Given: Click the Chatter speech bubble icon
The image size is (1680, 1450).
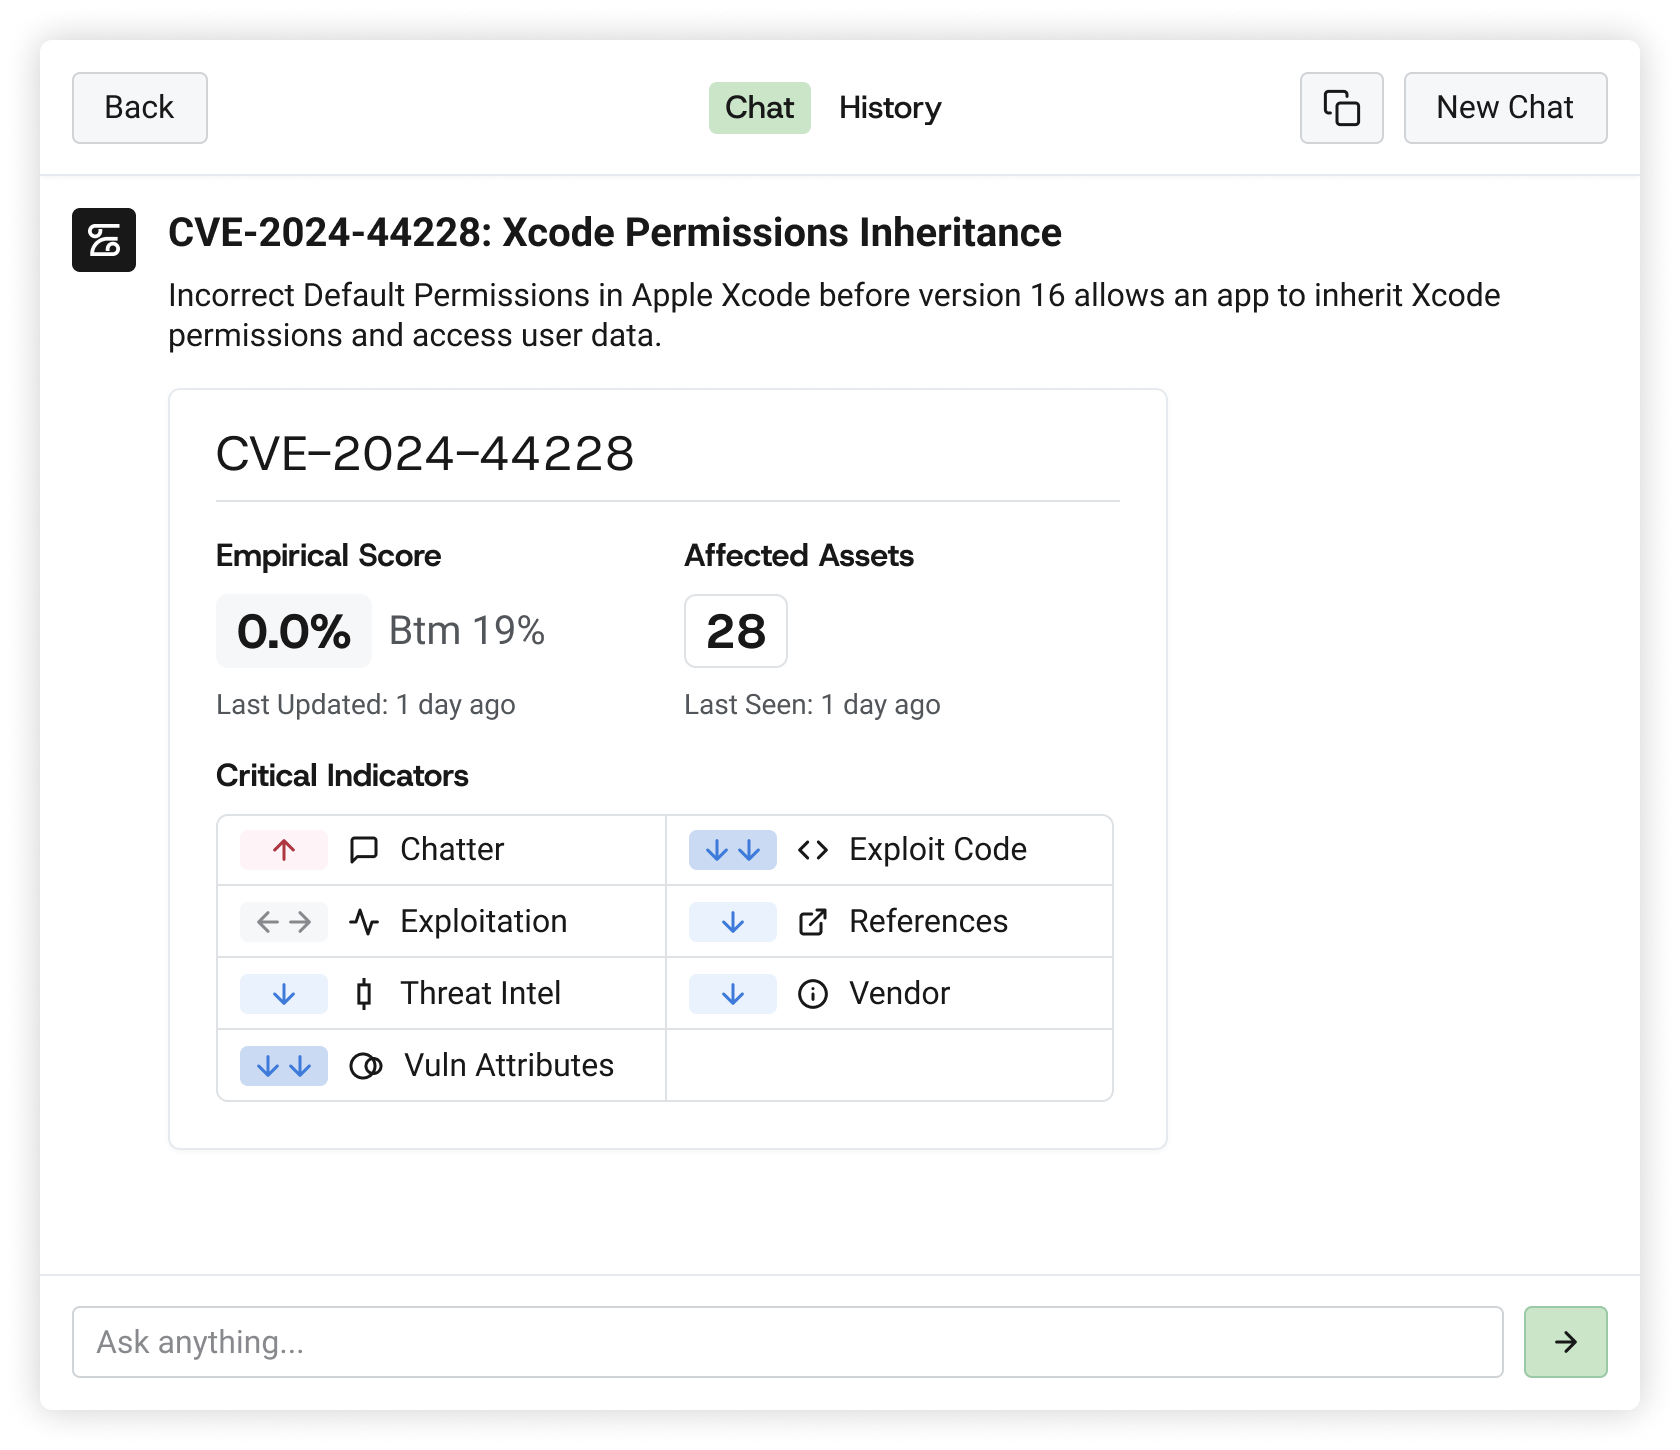Looking at the screenshot, I should [364, 850].
